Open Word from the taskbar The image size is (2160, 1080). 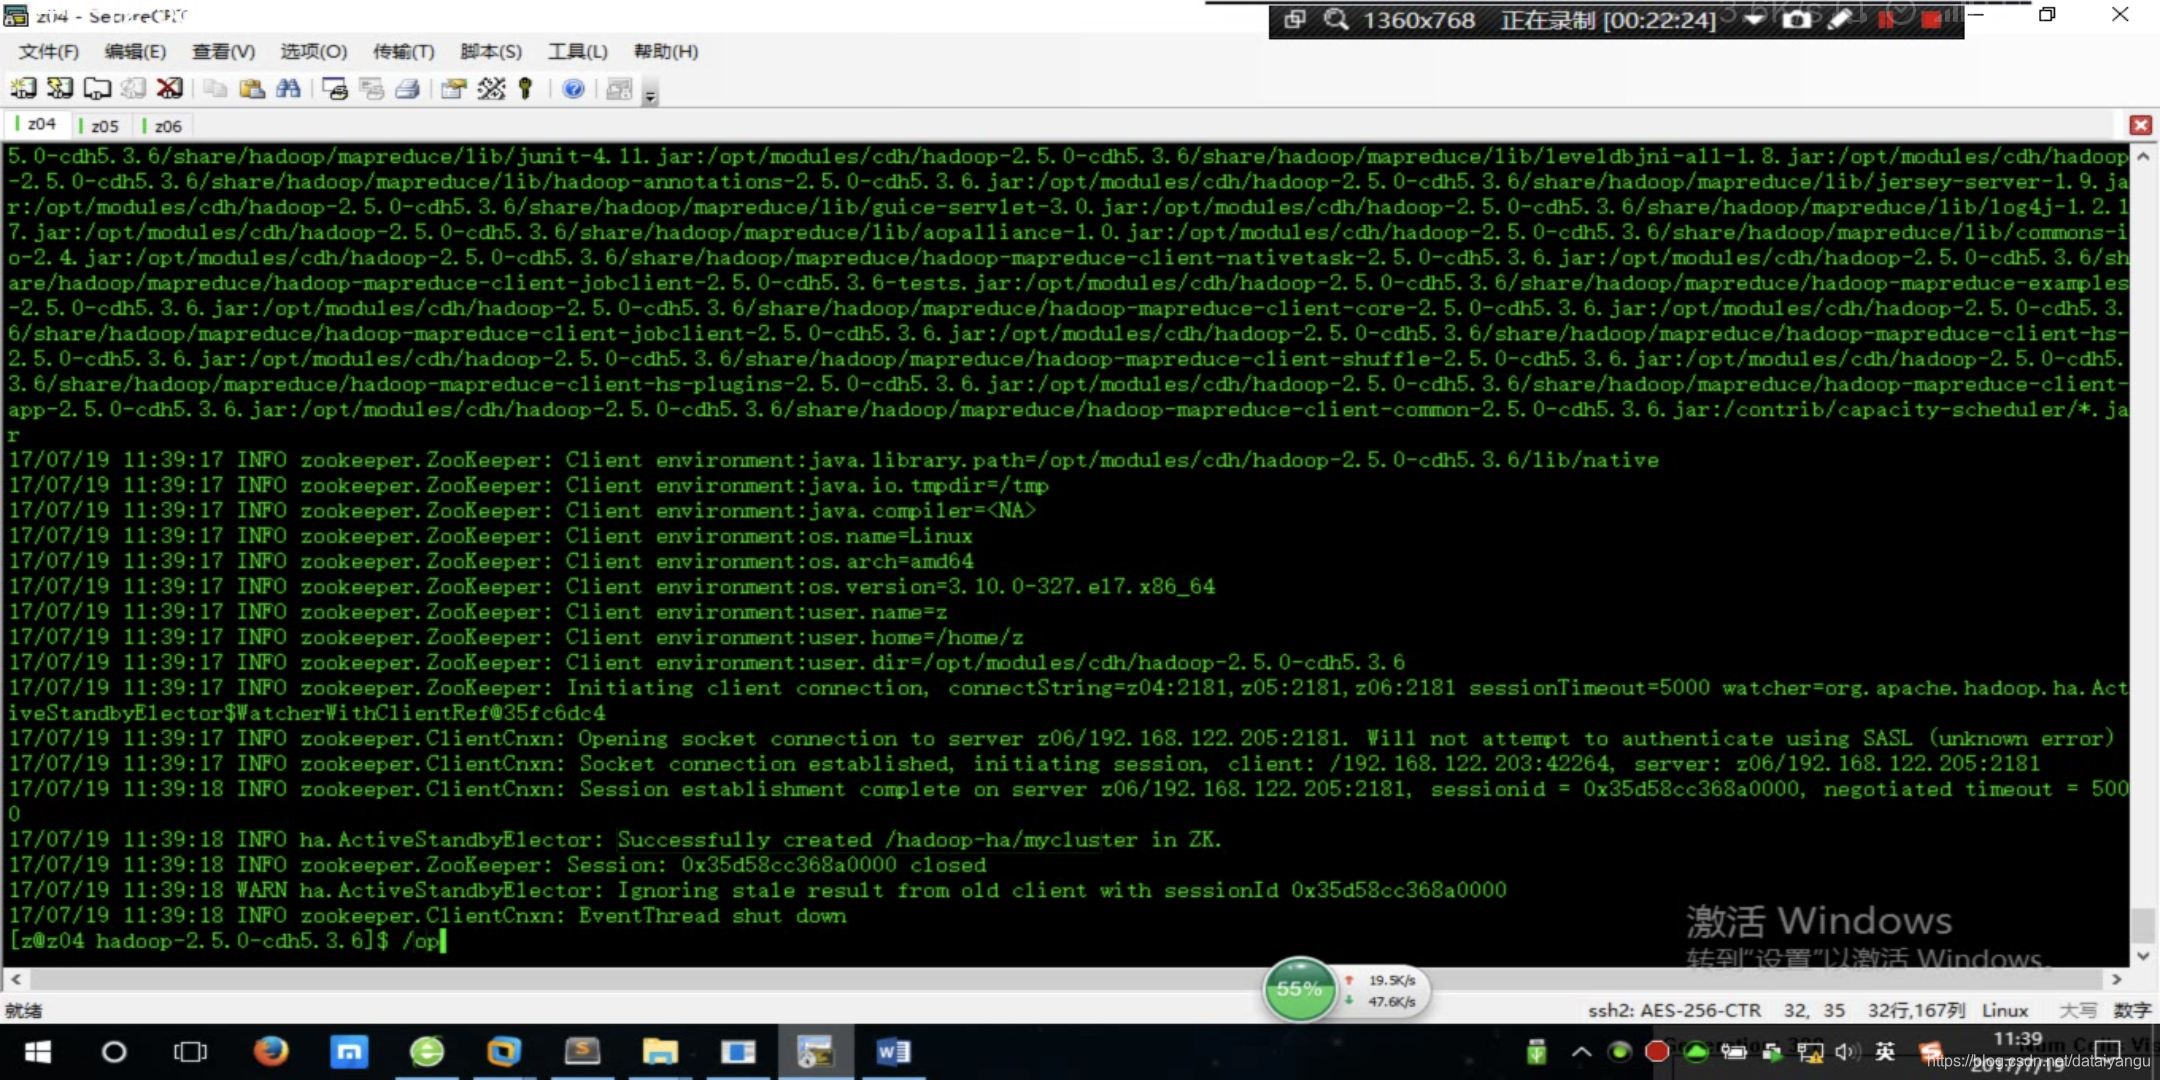(x=893, y=1052)
